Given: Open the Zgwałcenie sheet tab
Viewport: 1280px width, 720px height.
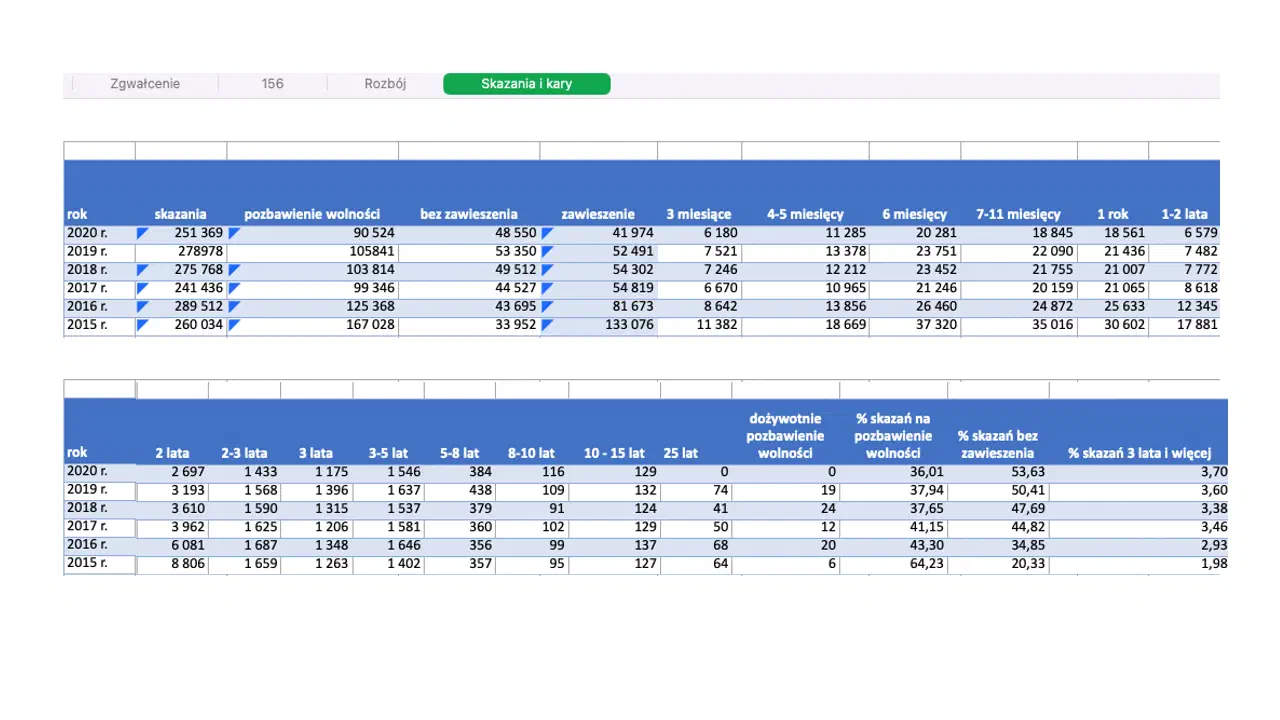Looking at the screenshot, I should (145, 84).
